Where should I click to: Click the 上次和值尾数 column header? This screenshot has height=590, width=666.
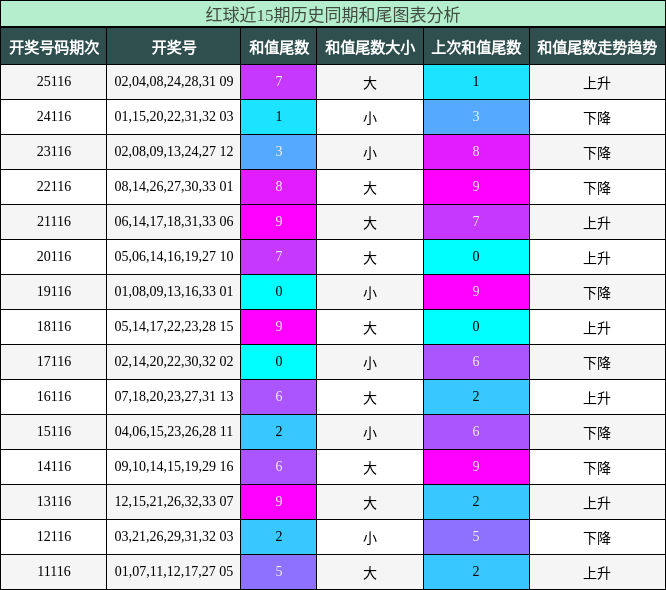click(x=476, y=47)
